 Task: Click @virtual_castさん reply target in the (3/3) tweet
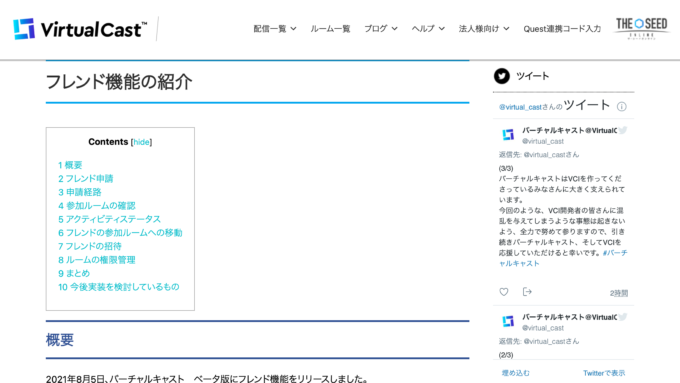pyautogui.click(x=551, y=154)
